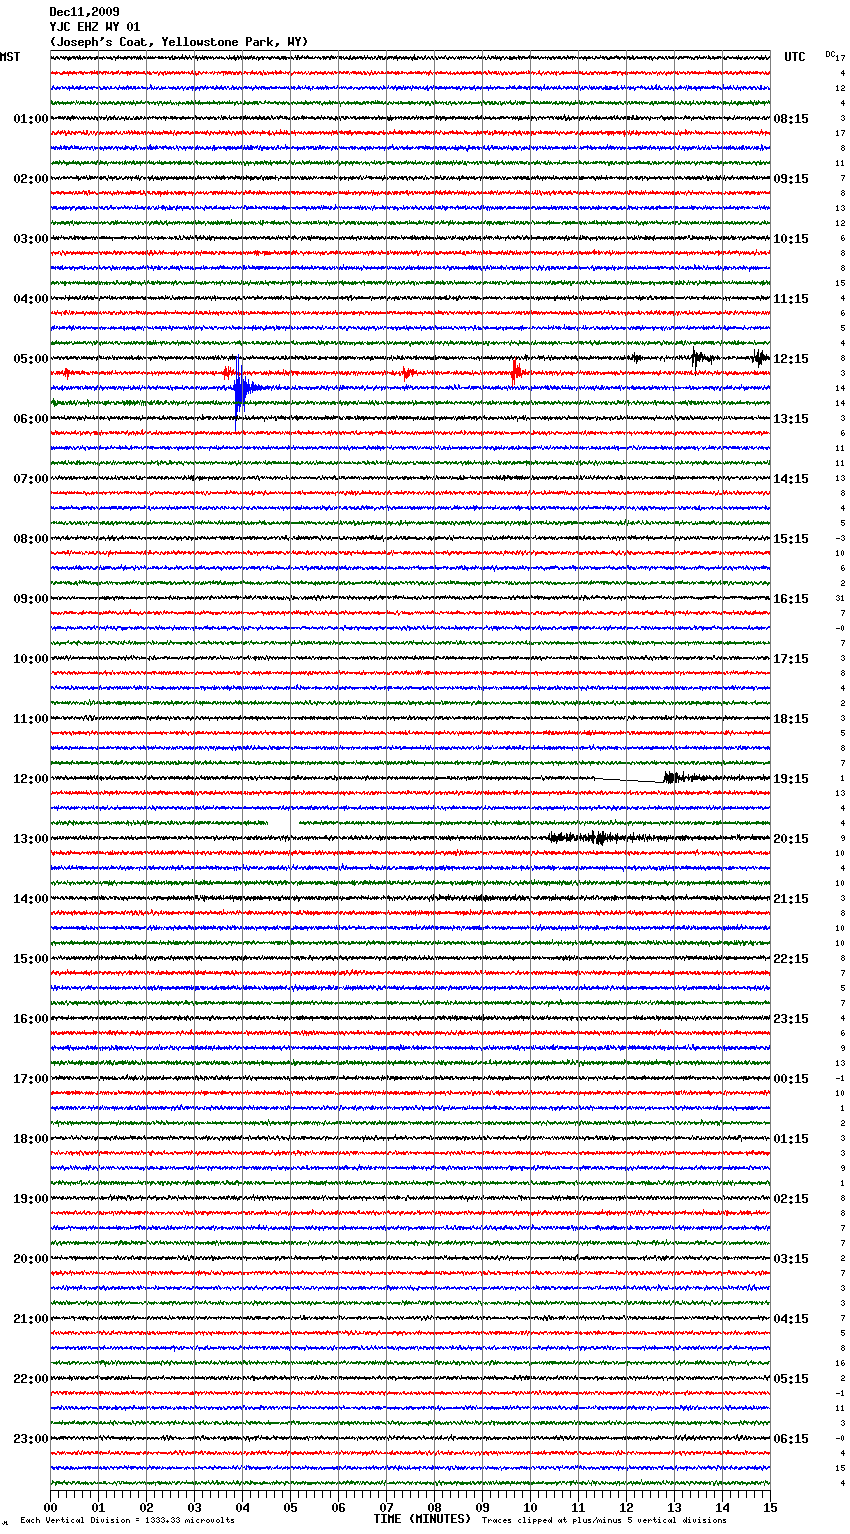This screenshot has height=1534, width=850.
Task: Click the data gap in the green trace above 13:00
Action: [283, 823]
